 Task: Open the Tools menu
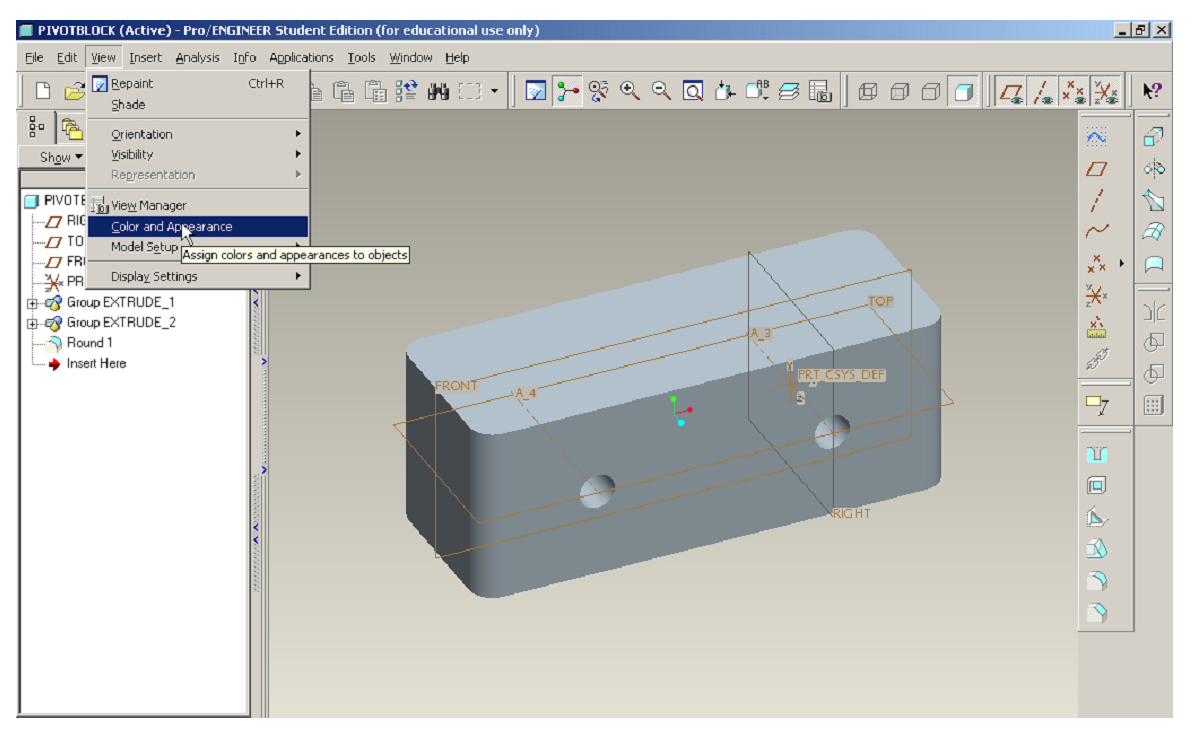pos(362,58)
